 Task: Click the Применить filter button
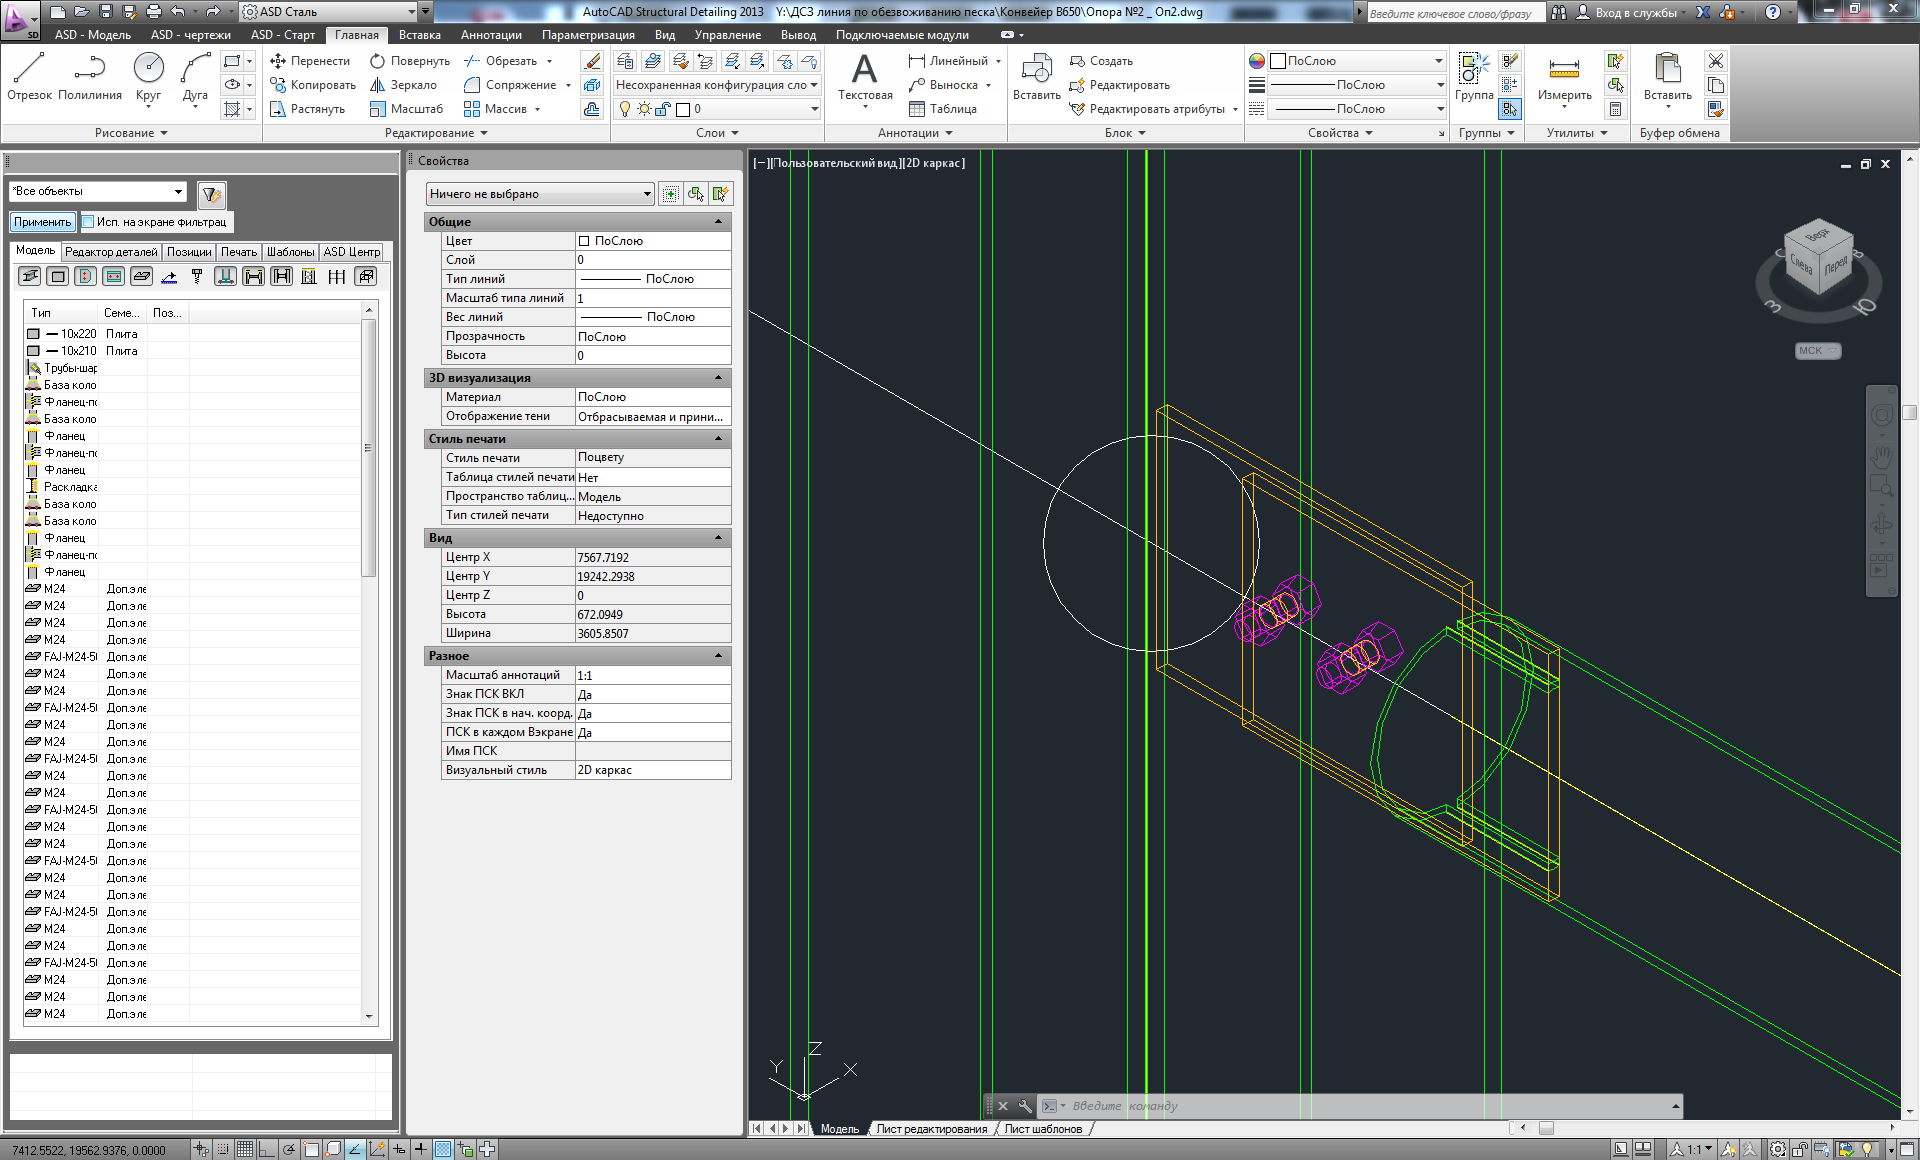pos(42,221)
